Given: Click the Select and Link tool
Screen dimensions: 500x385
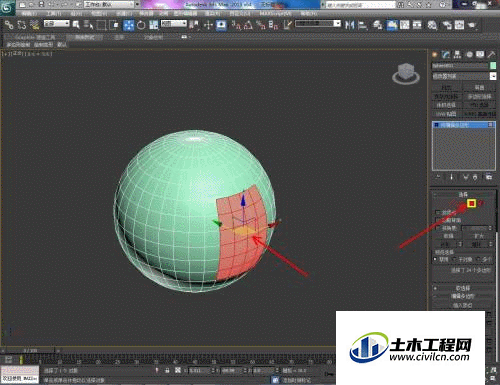Looking at the screenshot, I should 9,25.
